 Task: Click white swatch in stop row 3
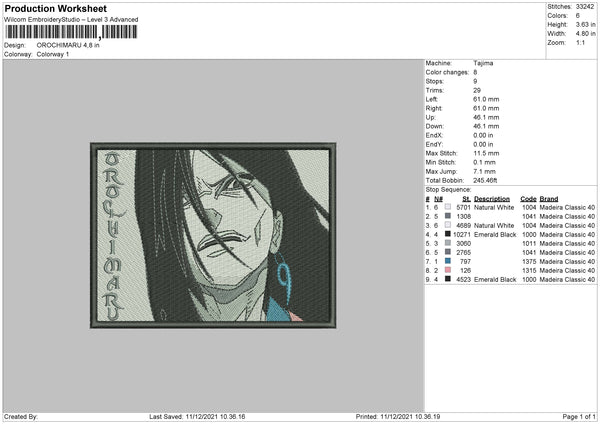(448, 225)
